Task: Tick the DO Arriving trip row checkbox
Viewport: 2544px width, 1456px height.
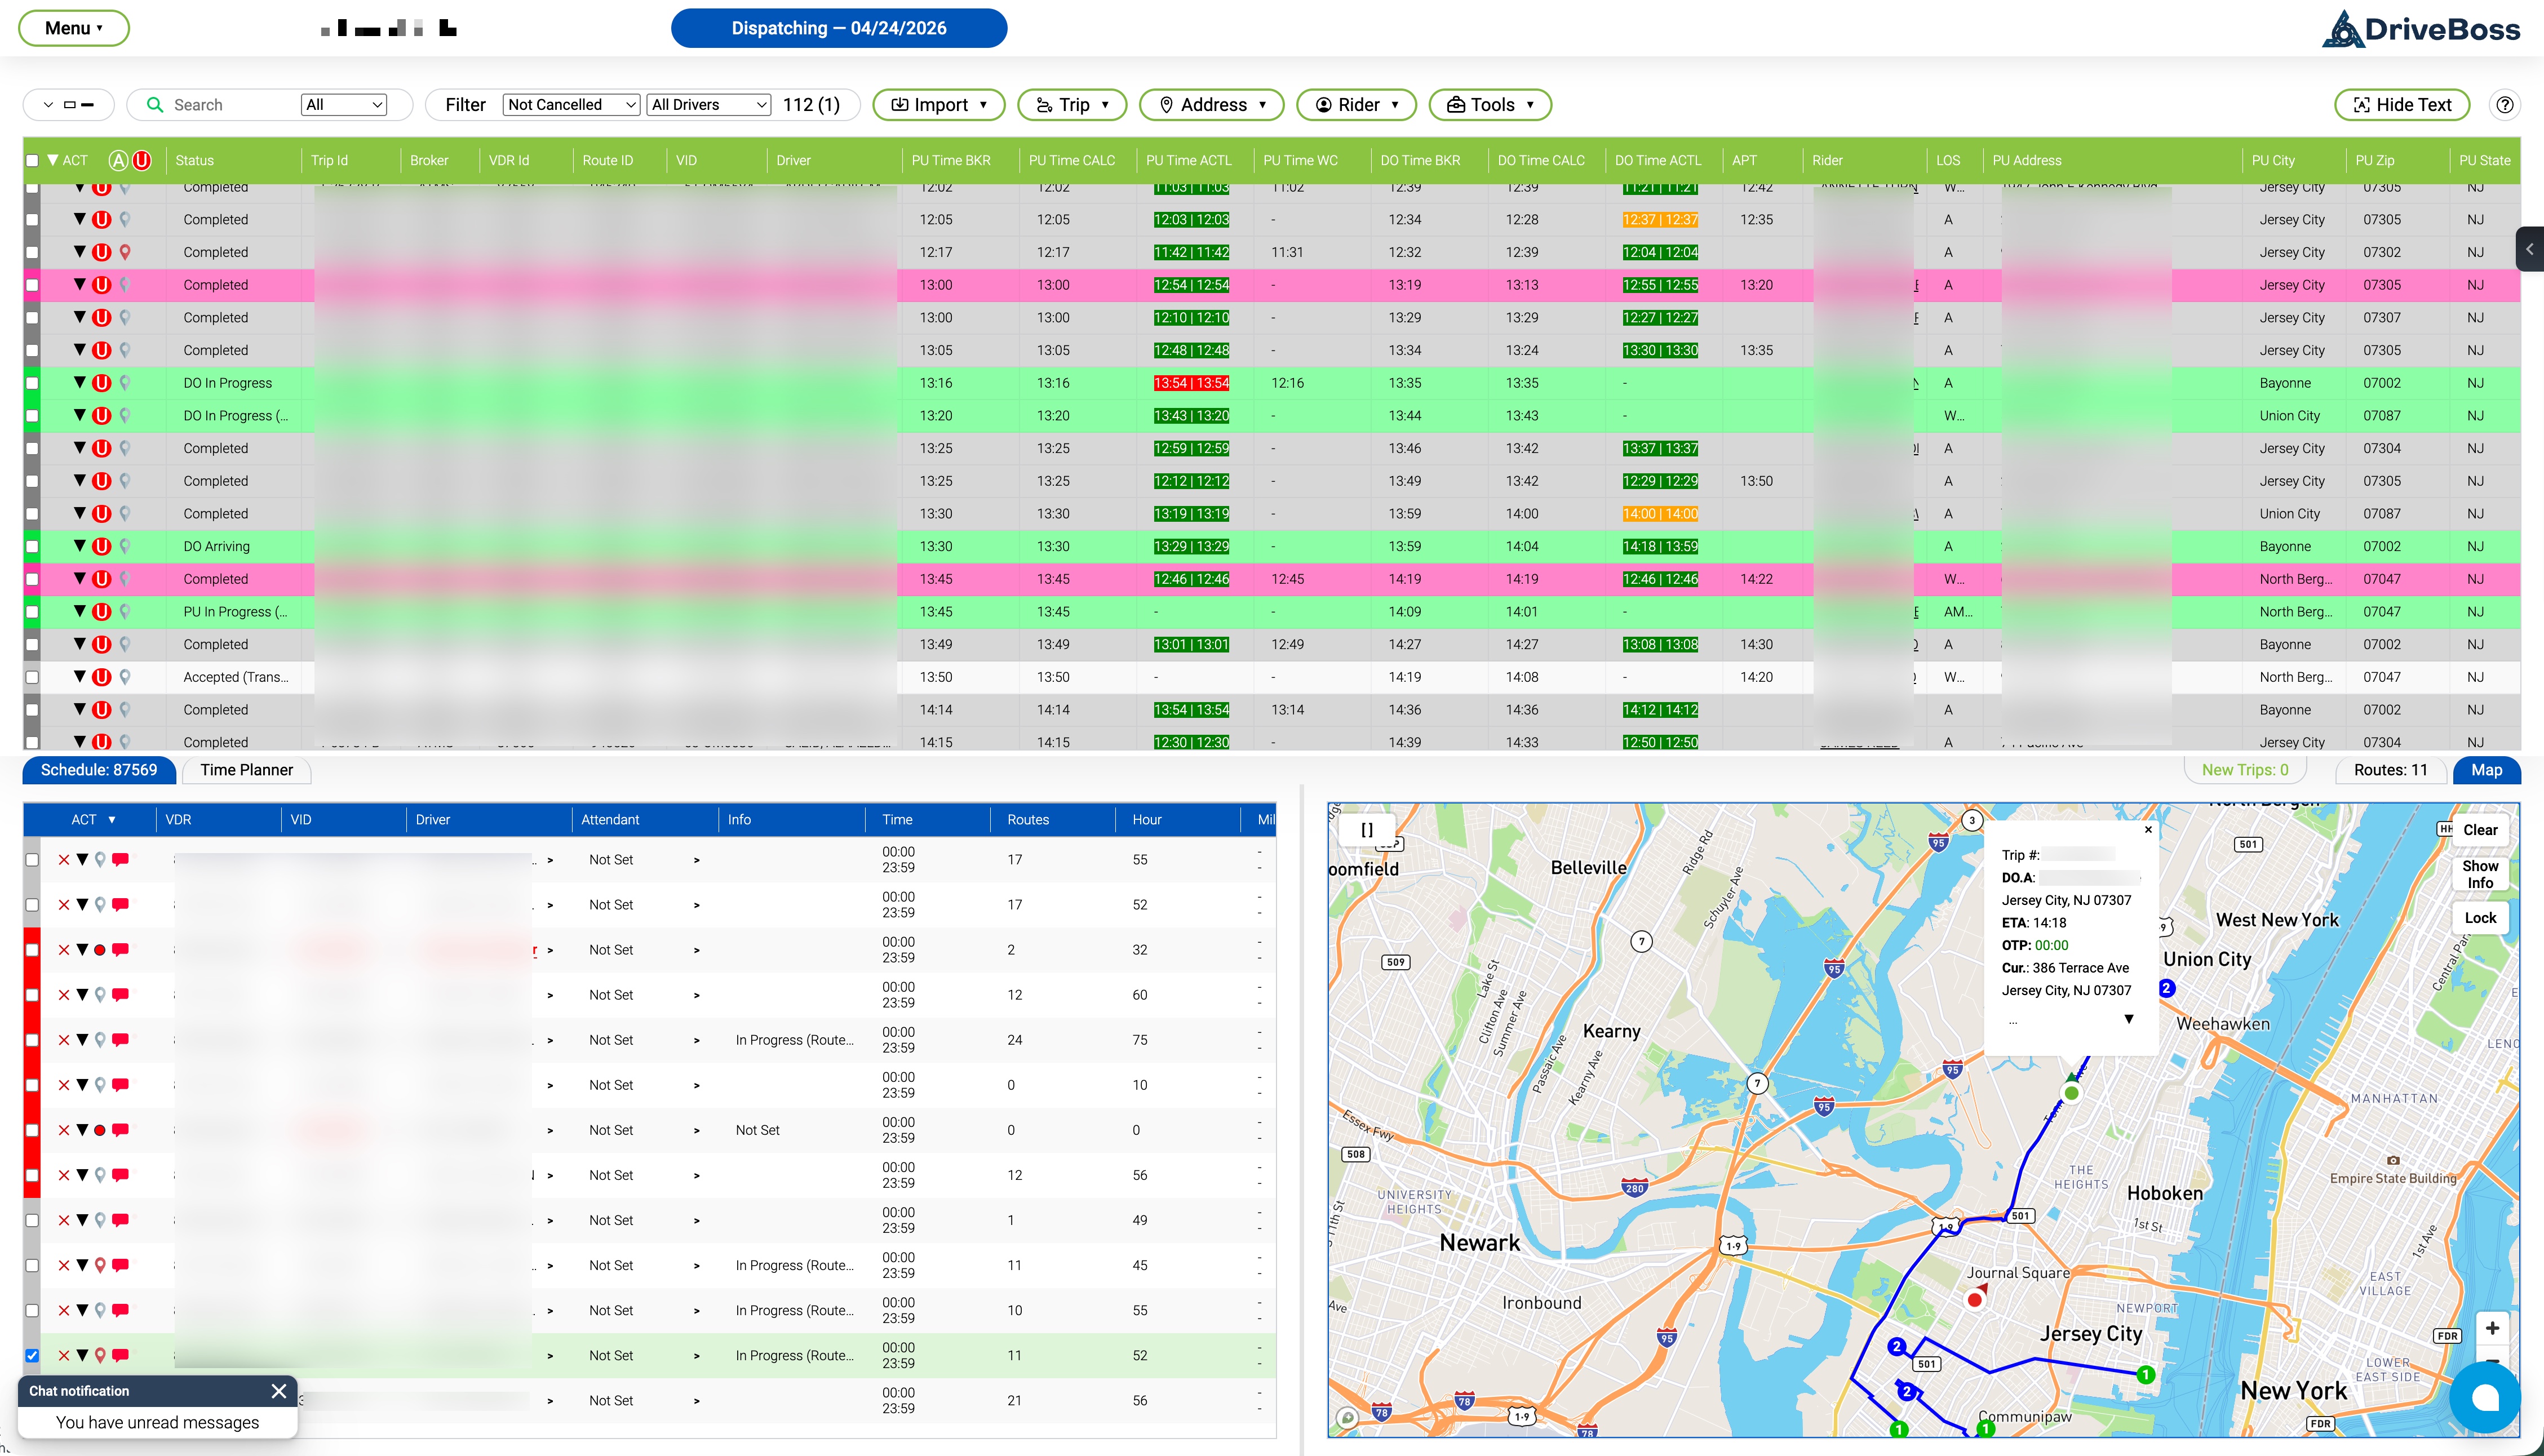Action: pyautogui.click(x=32, y=547)
